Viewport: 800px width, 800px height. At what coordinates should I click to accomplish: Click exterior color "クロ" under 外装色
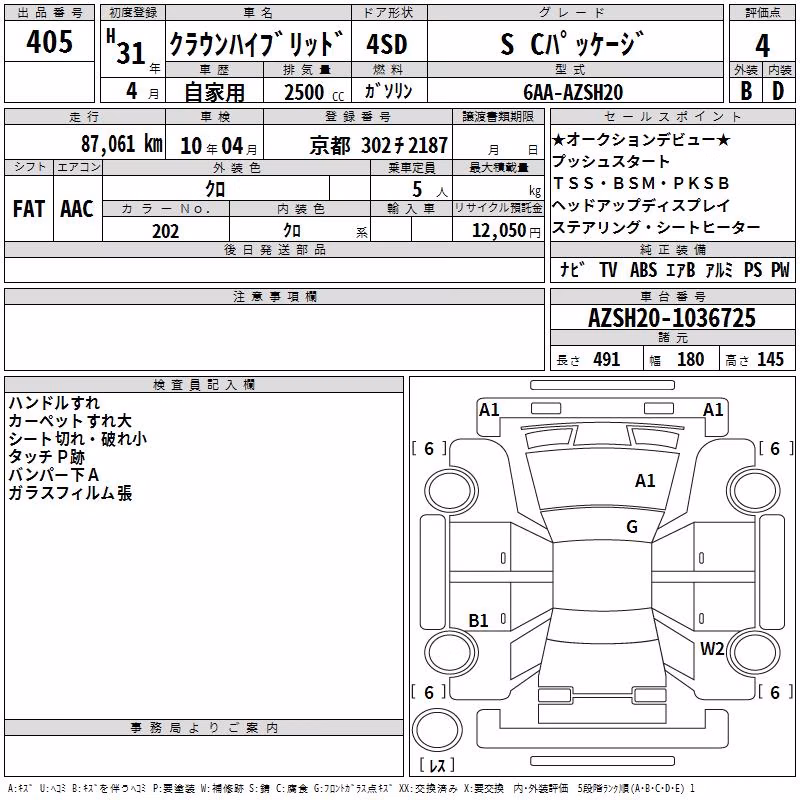[x=215, y=189]
